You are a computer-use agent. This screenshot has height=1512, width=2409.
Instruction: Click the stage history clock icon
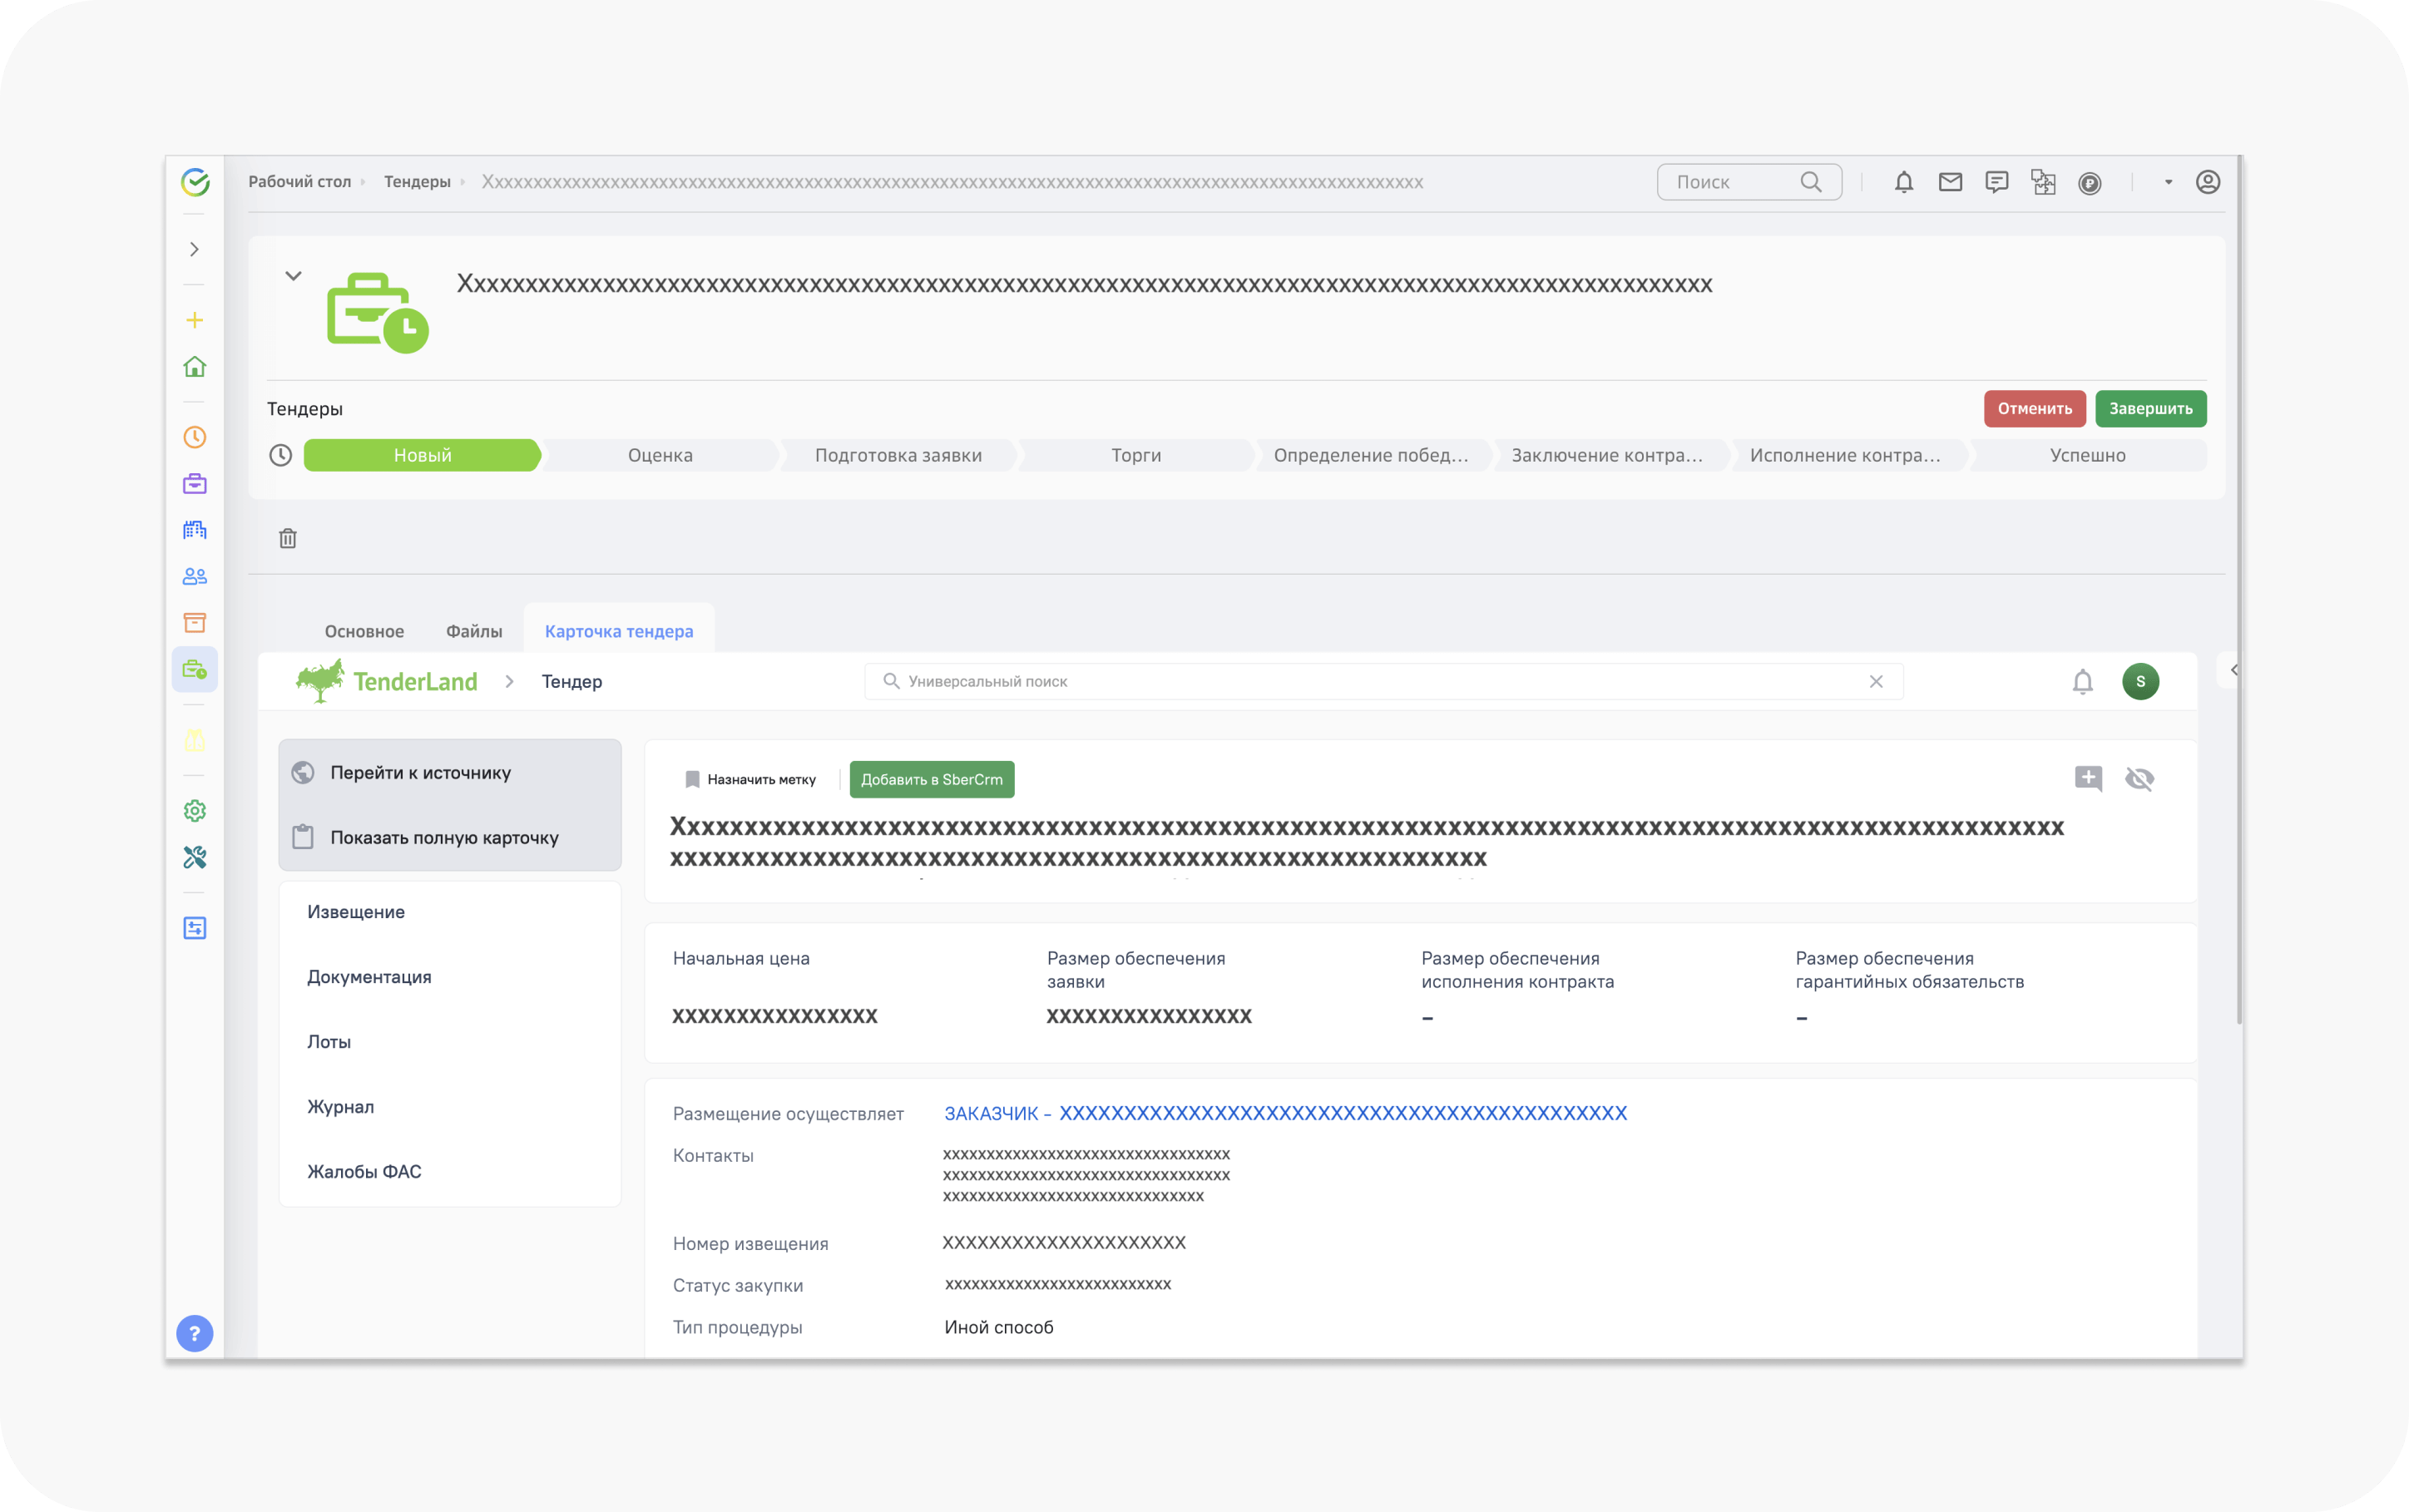click(x=281, y=455)
